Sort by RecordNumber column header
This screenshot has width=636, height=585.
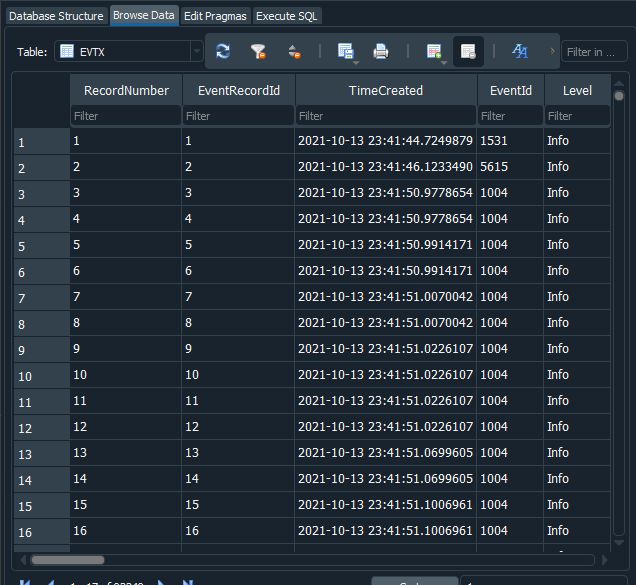pos(126,90)
